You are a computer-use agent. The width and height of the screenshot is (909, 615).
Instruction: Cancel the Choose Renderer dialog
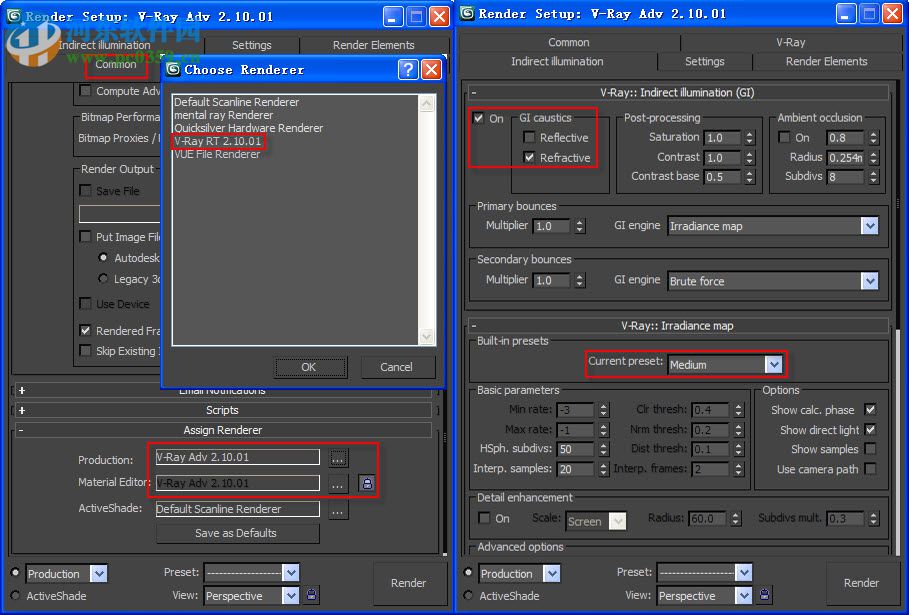pyautogui.click(x=397, y=367)
